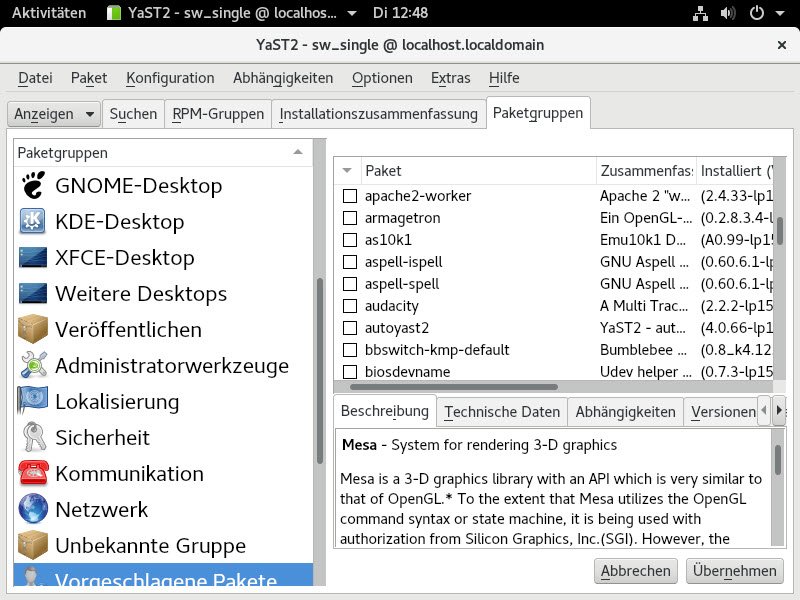
Task: Click the XFCE-Desktop screen icon
Action: 33,257
